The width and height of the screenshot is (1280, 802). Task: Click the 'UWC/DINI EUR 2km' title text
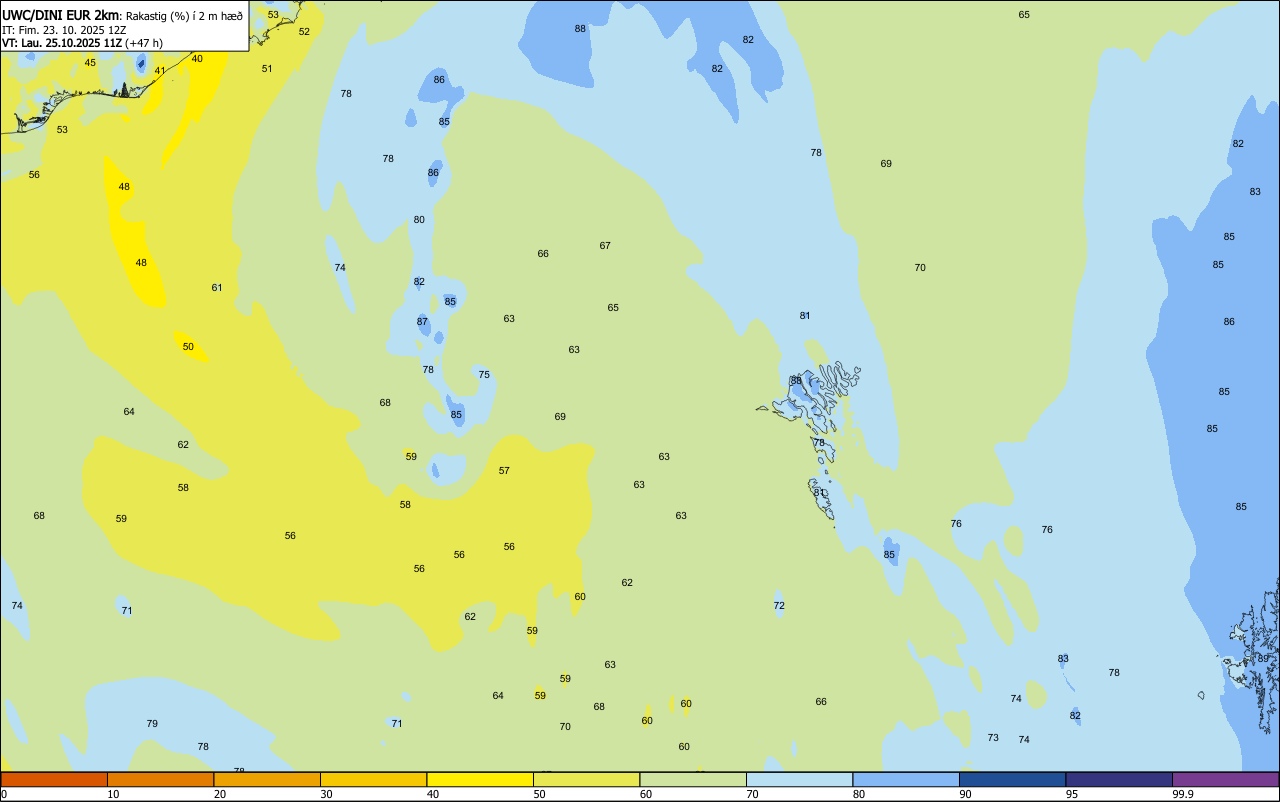[61, 15]
